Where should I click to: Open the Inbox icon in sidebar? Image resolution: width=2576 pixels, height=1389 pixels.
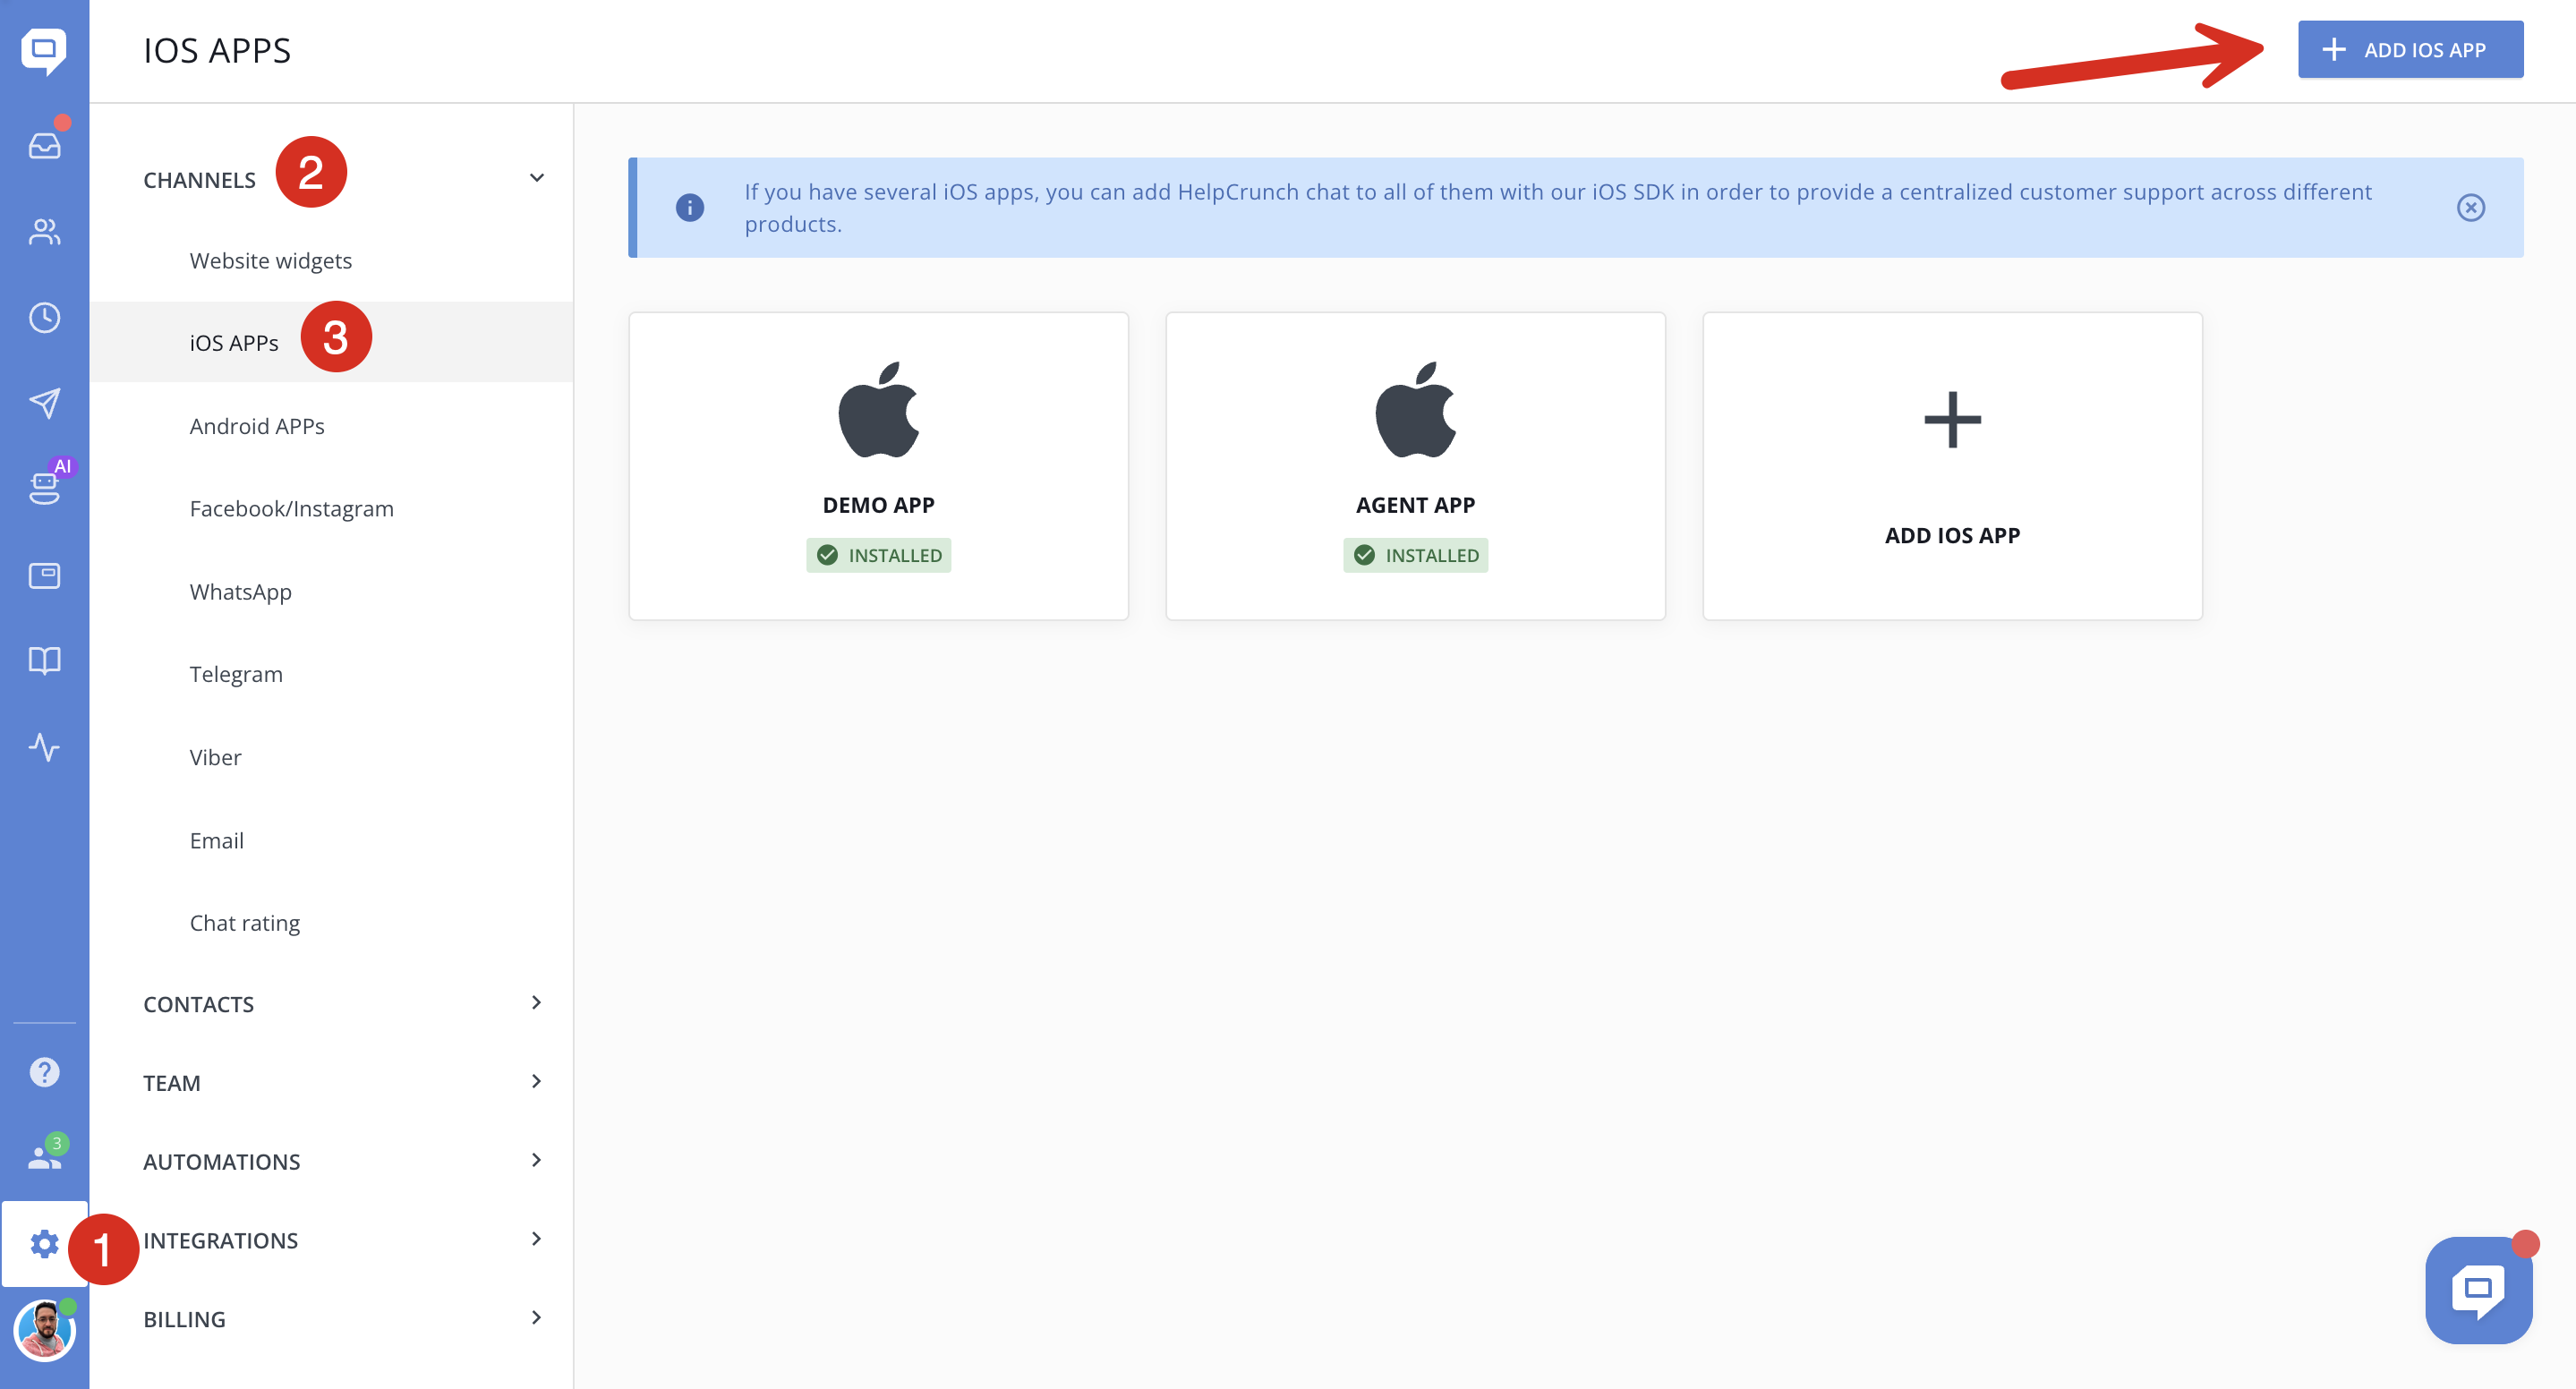tap(44, 146)
